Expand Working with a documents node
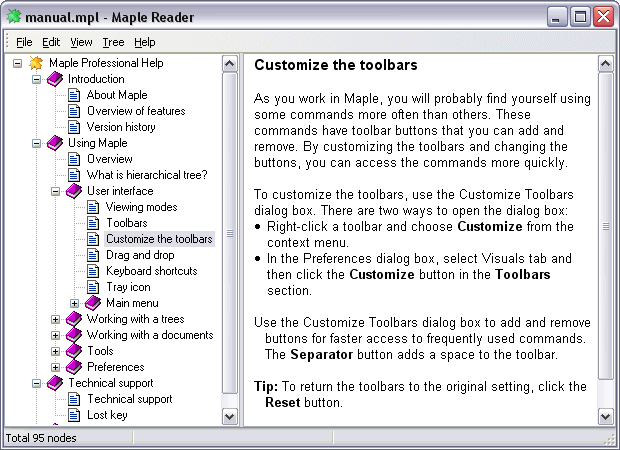 [55, 335]
